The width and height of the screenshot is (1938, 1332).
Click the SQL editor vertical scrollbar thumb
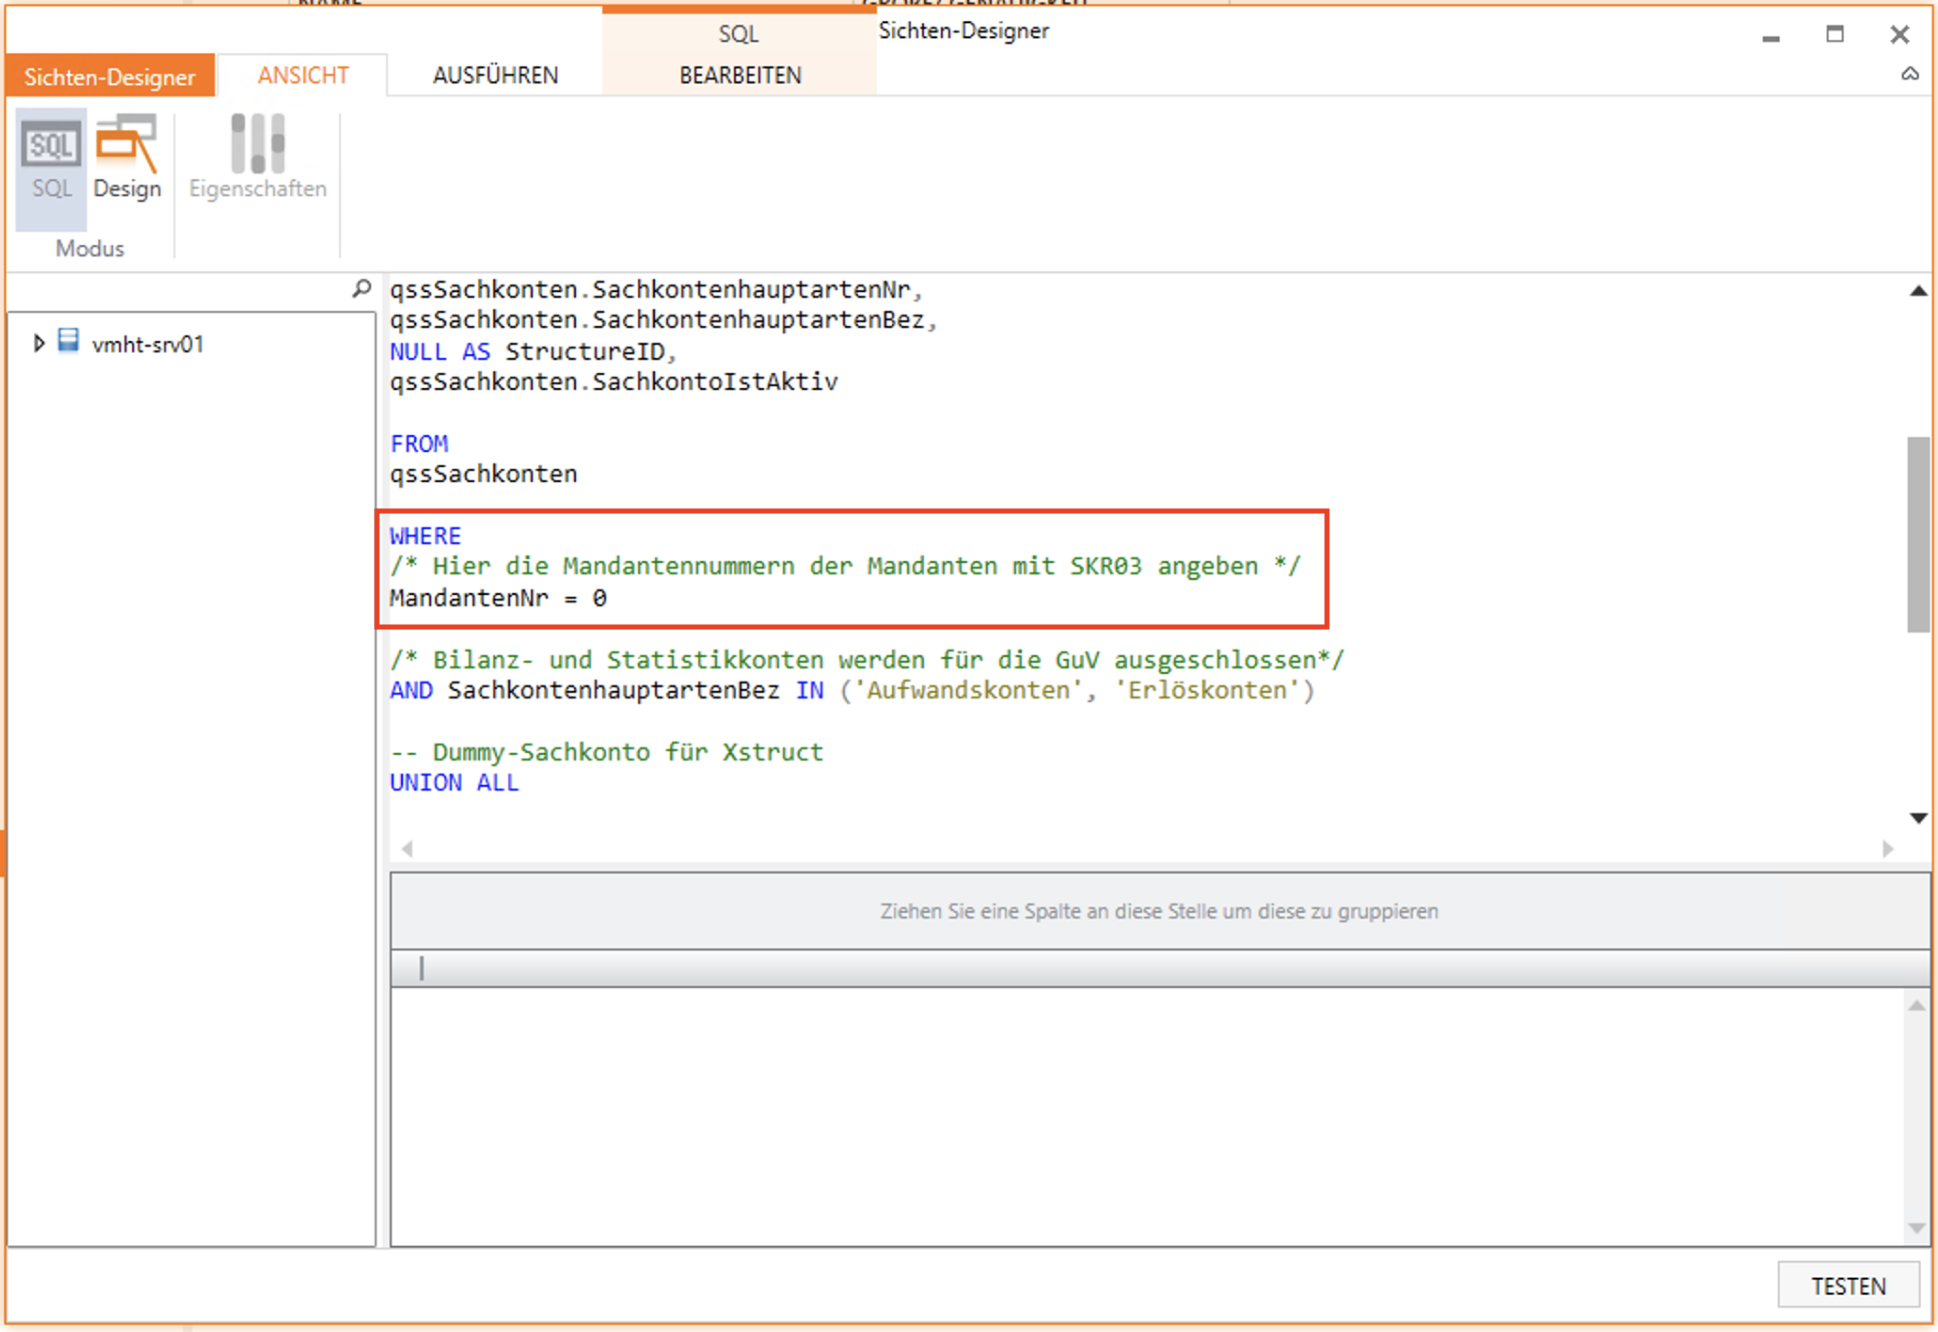[x=1917, y=534]
